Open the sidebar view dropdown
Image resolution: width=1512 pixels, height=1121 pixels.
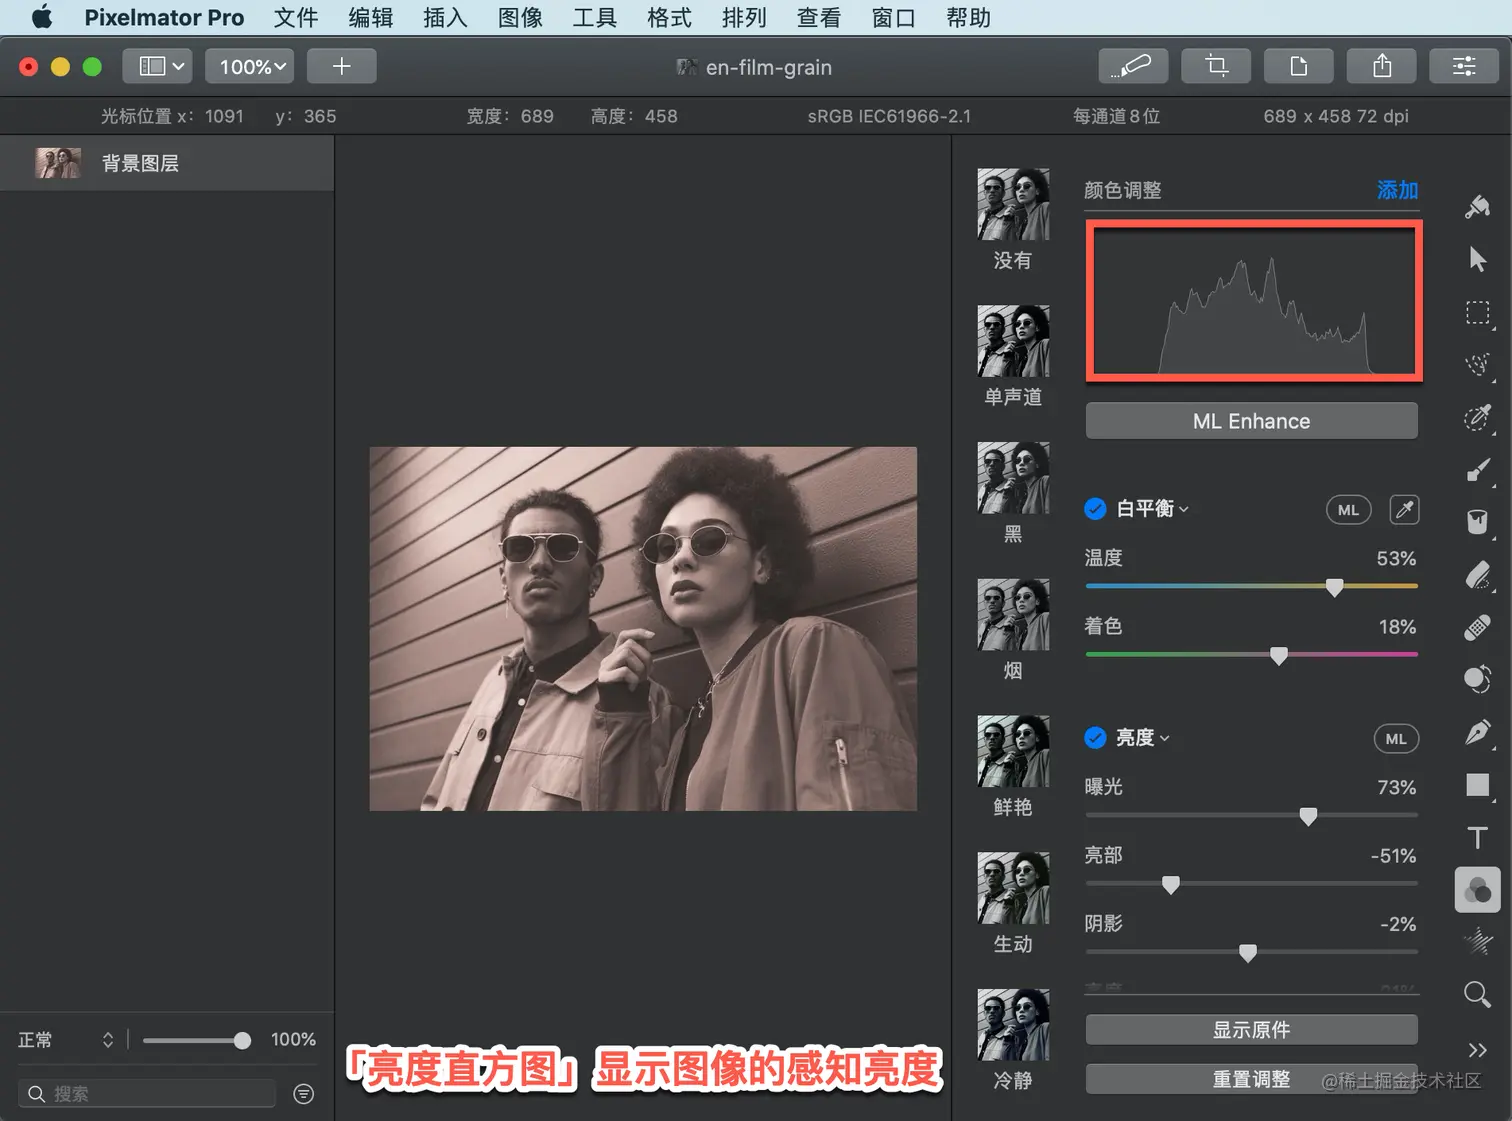pos(158,66)
